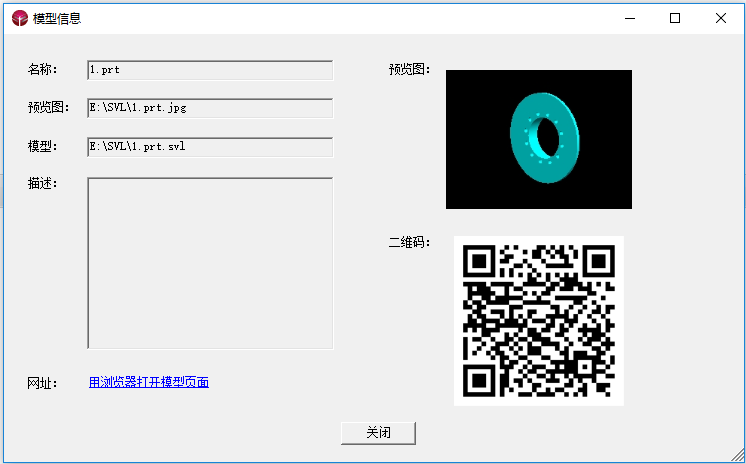
Task: Click the 模型 path field E:\SVL\1.prt.svl
Action: 210,147
